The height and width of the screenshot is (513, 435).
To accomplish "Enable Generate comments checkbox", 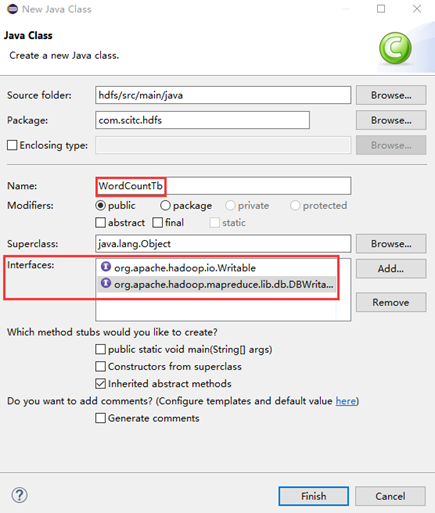I will [x=100, y=418].
